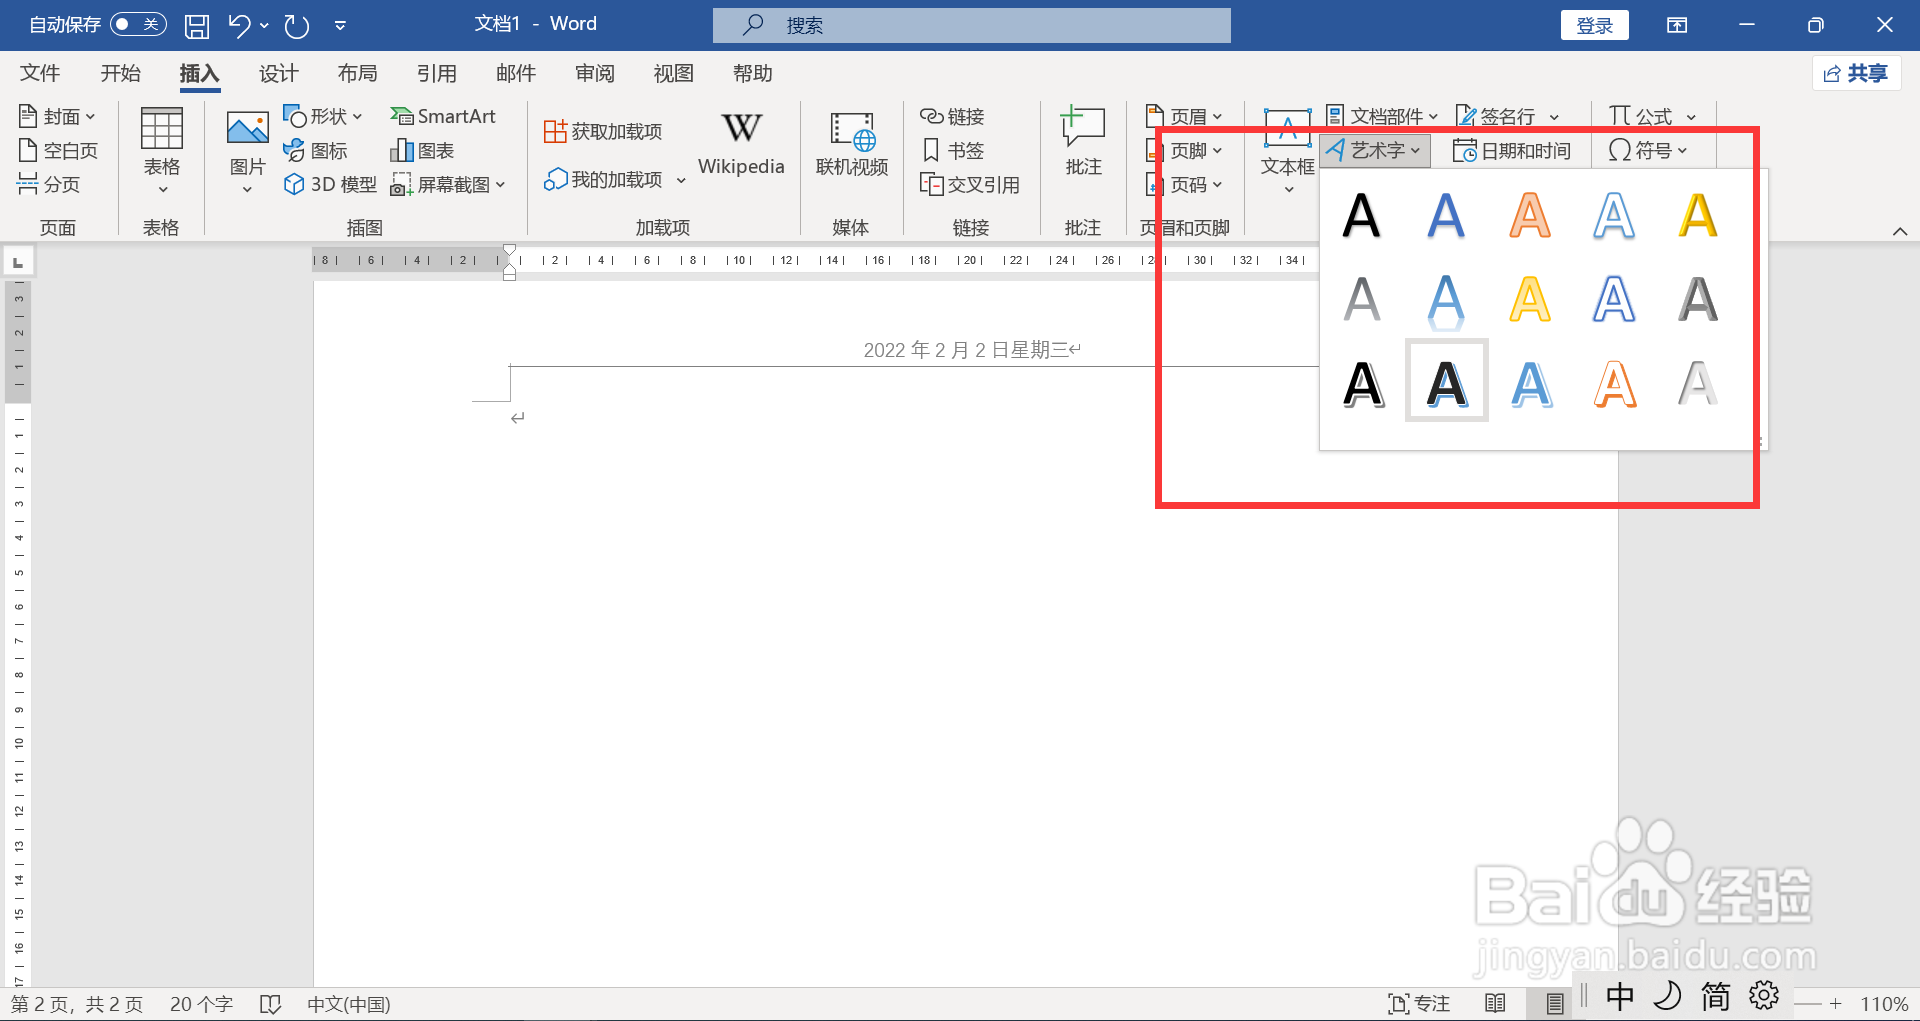Choose the gold fill WordArt style in the first row
1920x1021 pixels.
click(x=1698, y=215)
